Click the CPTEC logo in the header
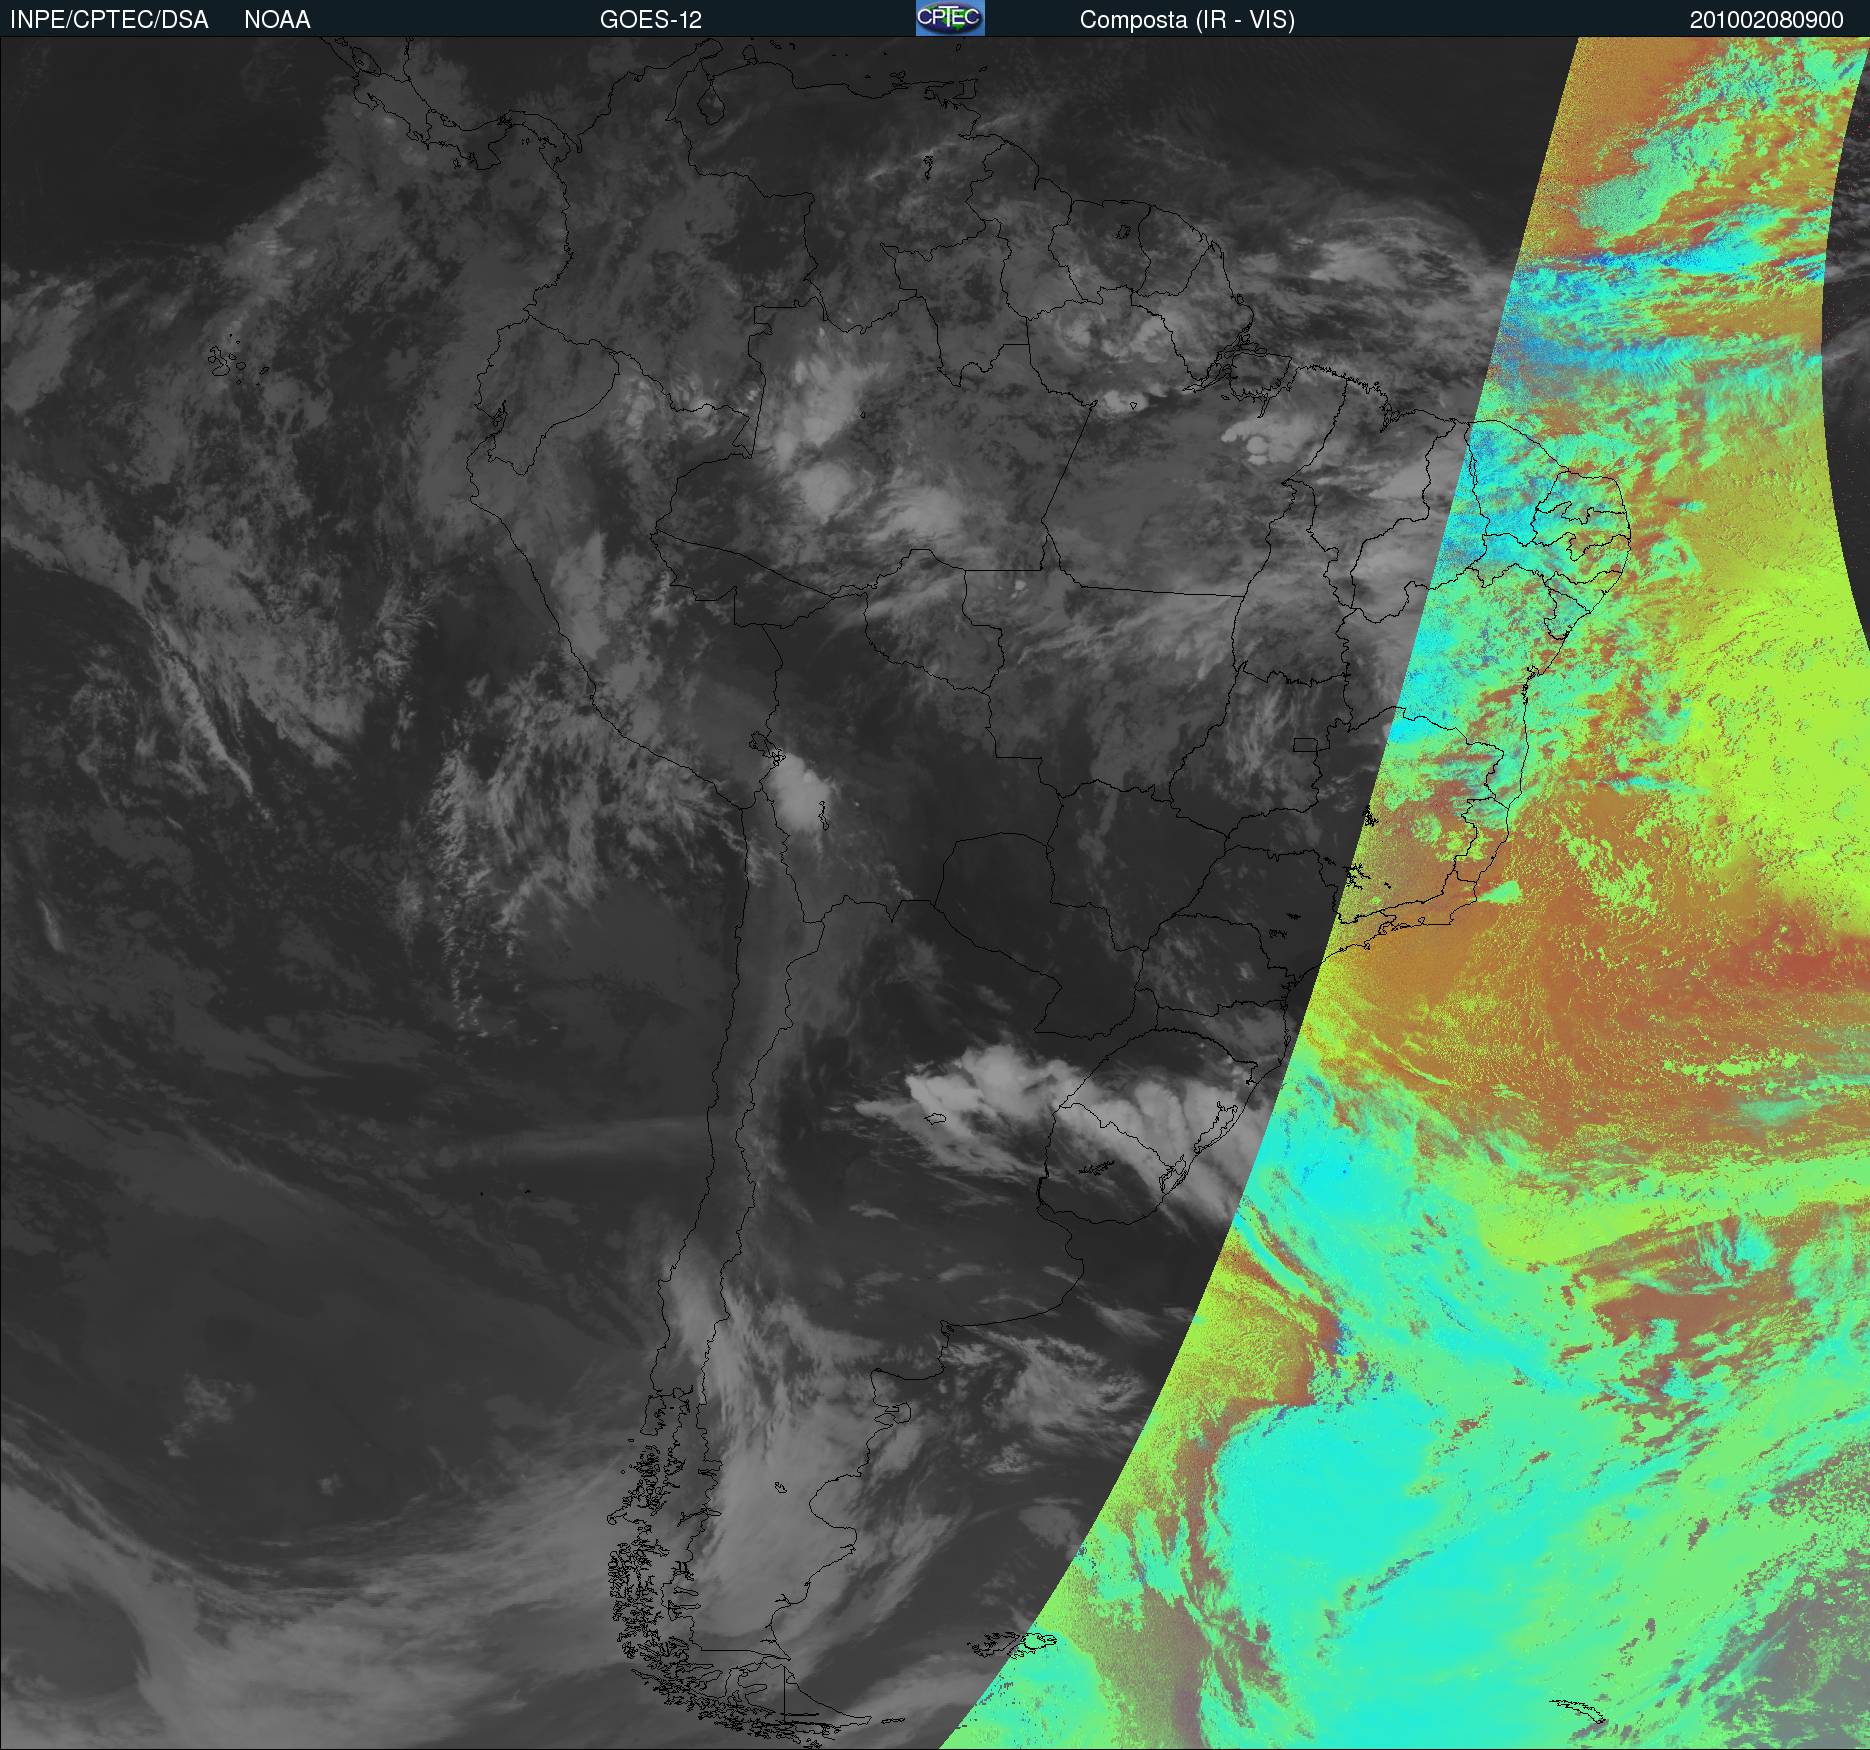 (x=950, y=18)
